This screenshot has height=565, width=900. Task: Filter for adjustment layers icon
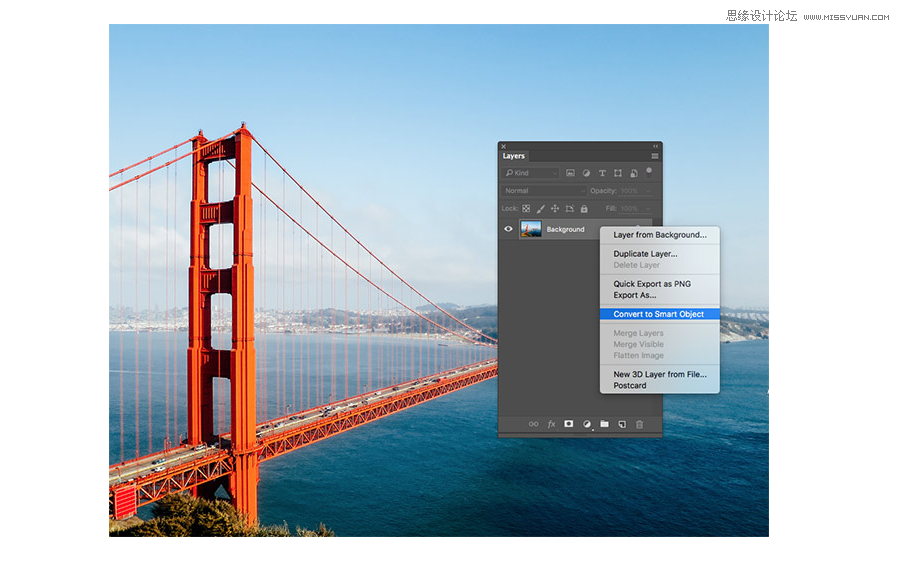tap(586, 173)
